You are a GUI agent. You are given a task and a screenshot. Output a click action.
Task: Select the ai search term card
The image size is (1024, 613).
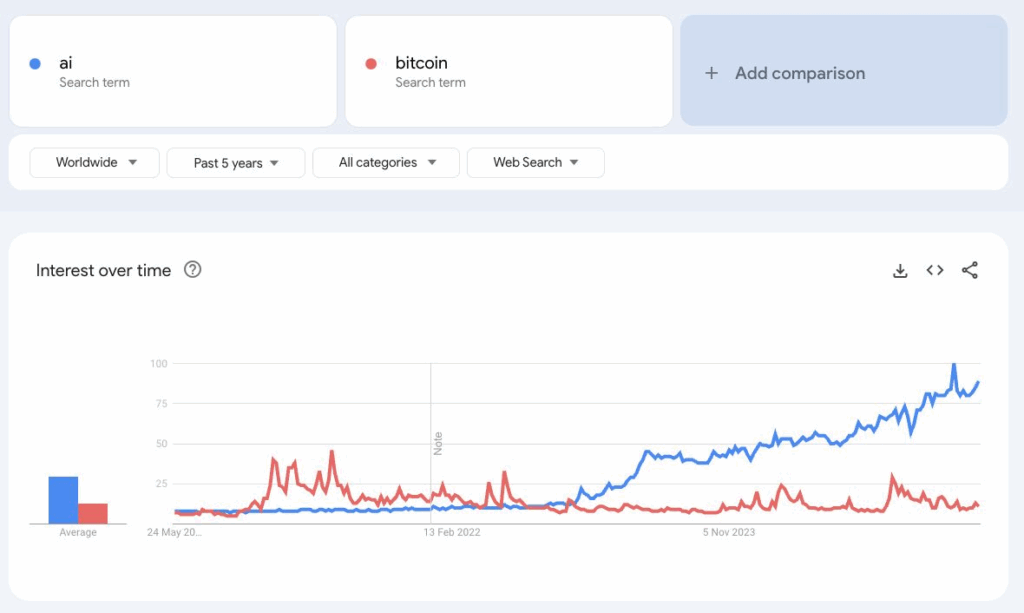(172, 70)
